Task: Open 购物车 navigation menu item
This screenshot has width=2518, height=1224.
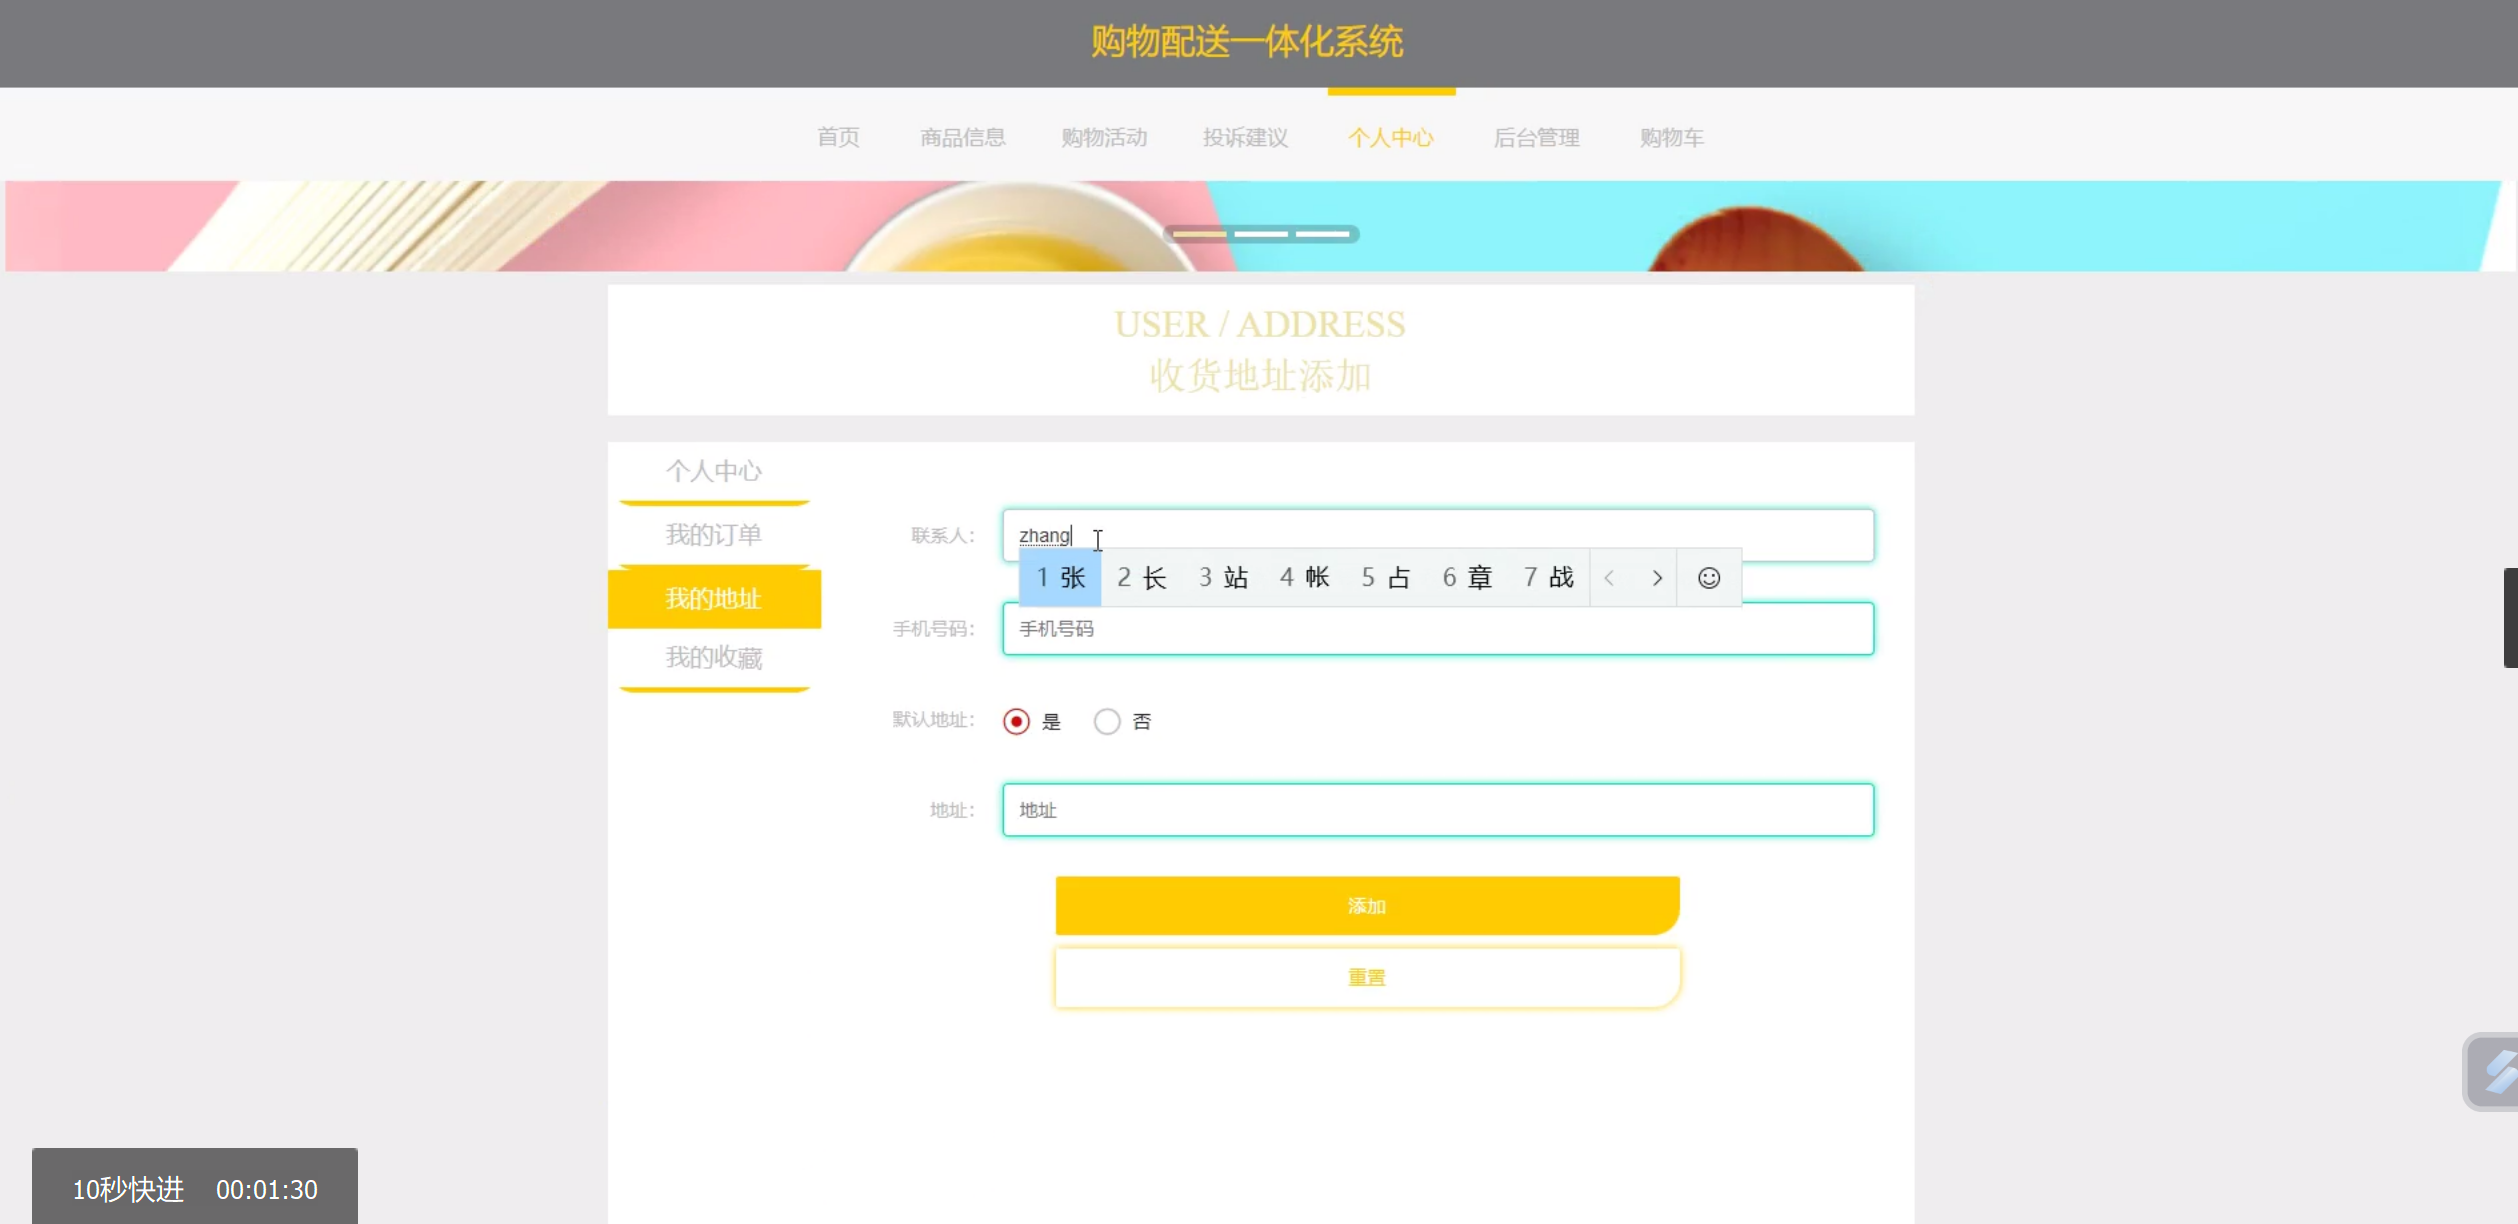Action: 1671,138
